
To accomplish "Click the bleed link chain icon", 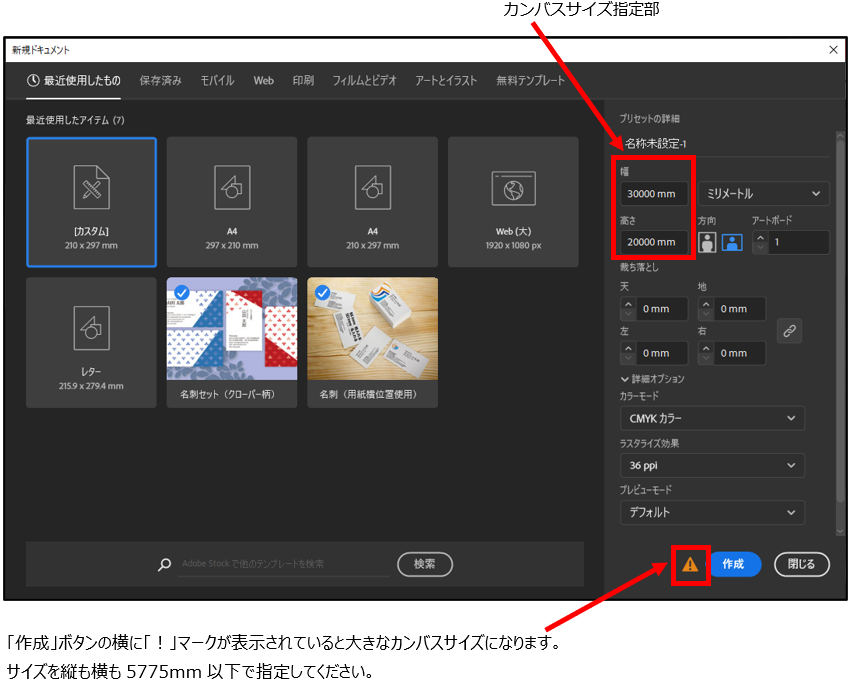I will click(789, 331).
